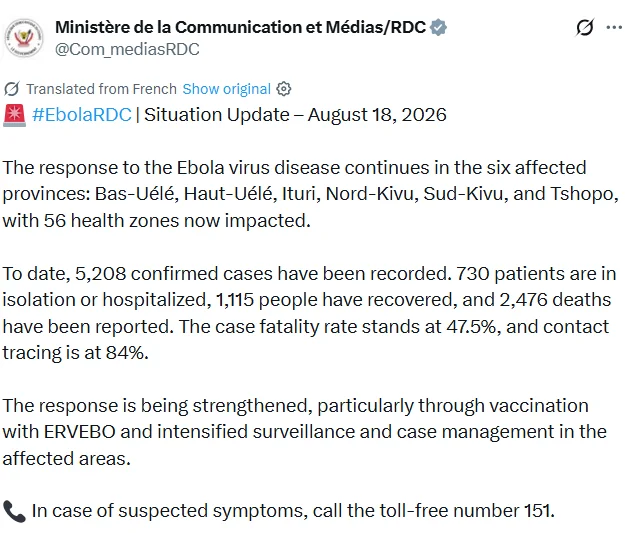This screenshot has height=533, width=629.
Task: Click the ministry's round profile avatar
Action: point(24,38)
